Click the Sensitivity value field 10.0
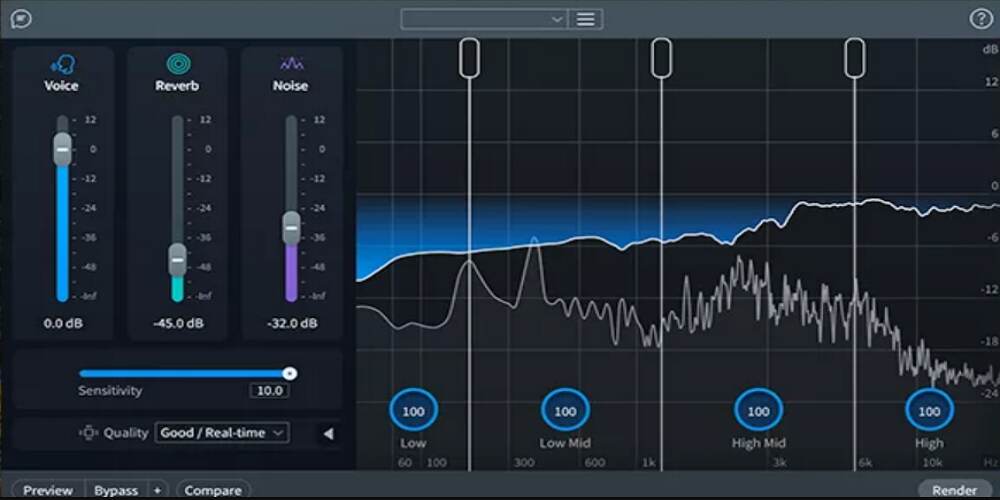Screen dimensions: 1000x500 pos(269,390)
